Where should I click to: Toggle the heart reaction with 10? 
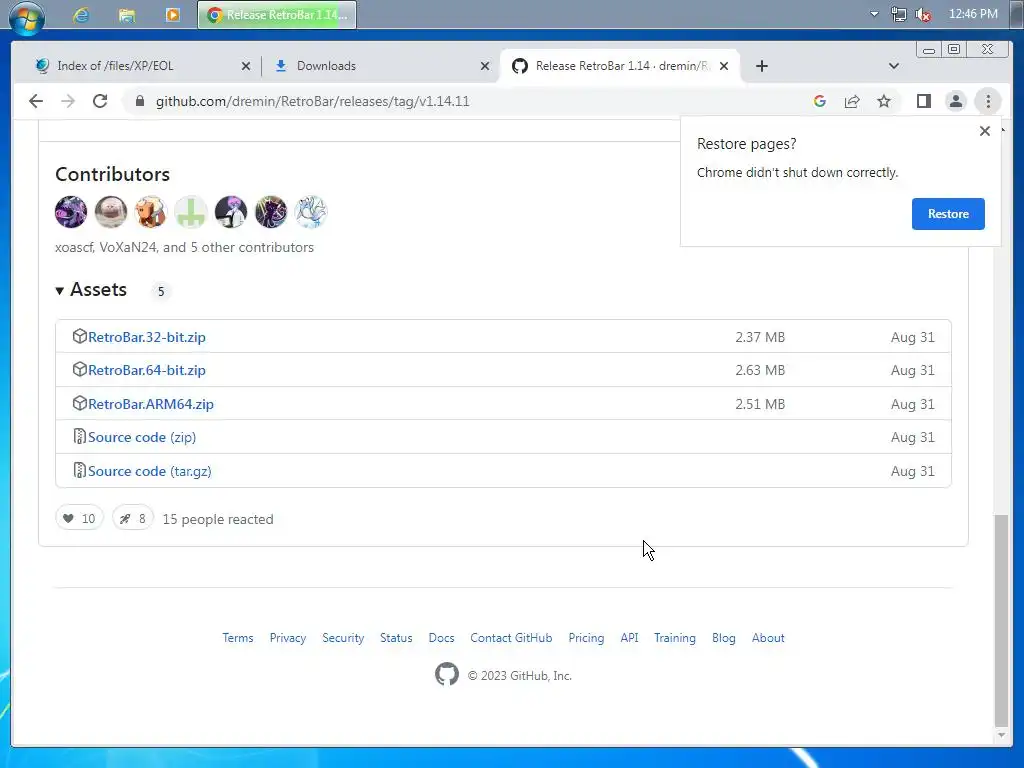point(79,519)
